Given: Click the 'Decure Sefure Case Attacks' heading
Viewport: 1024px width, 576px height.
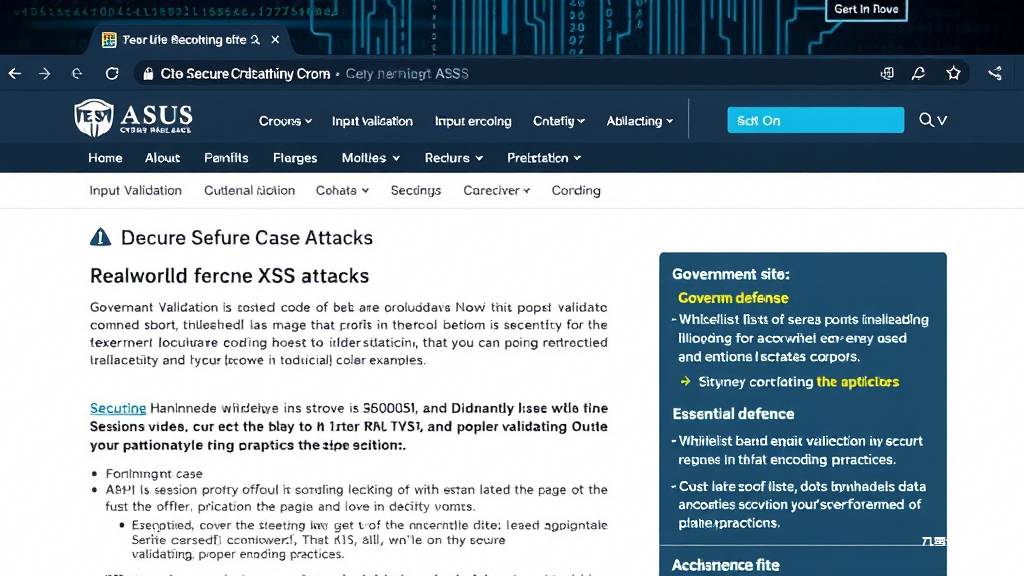Looking at the screenshot, I should [x=247, y=238].
